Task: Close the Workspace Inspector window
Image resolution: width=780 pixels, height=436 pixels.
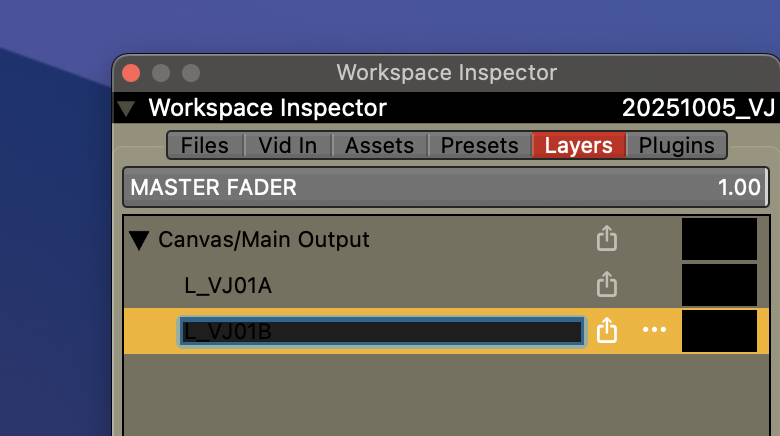Action: coord(131,73)
